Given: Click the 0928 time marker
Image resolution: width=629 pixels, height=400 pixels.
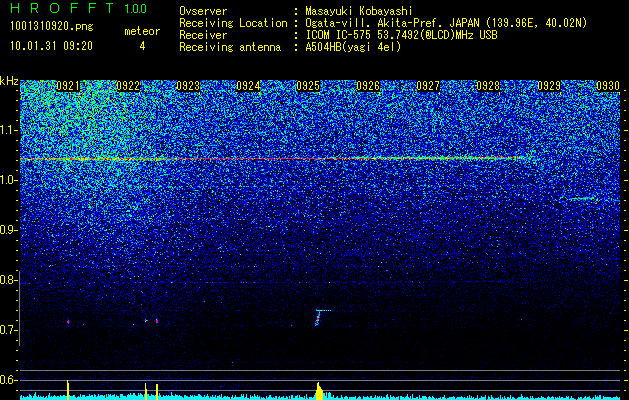Looking at the screenshot, I should 488,86.
